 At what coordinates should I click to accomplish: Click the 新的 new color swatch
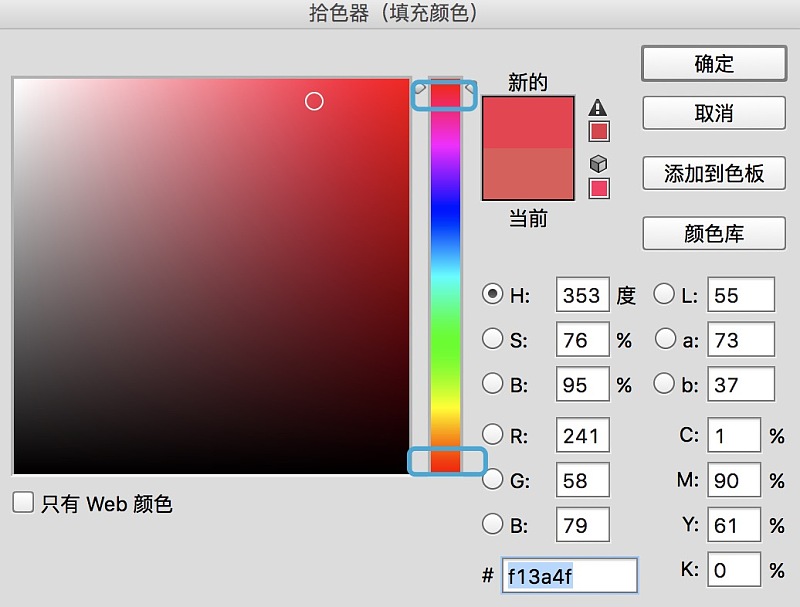(528, 120)
